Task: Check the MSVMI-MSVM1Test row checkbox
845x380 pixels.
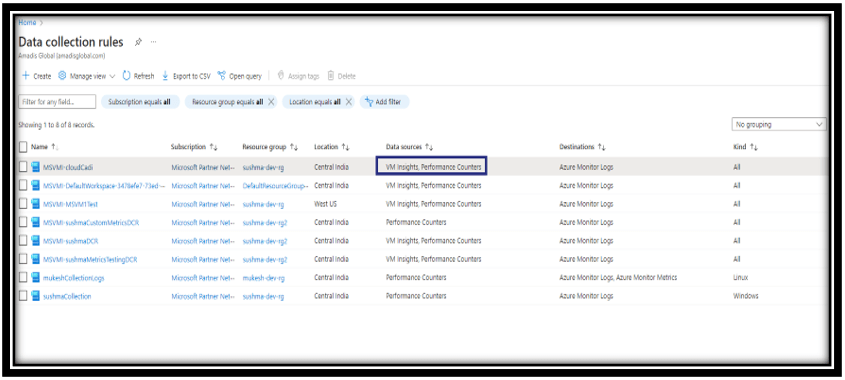Action: pos(23,204)
